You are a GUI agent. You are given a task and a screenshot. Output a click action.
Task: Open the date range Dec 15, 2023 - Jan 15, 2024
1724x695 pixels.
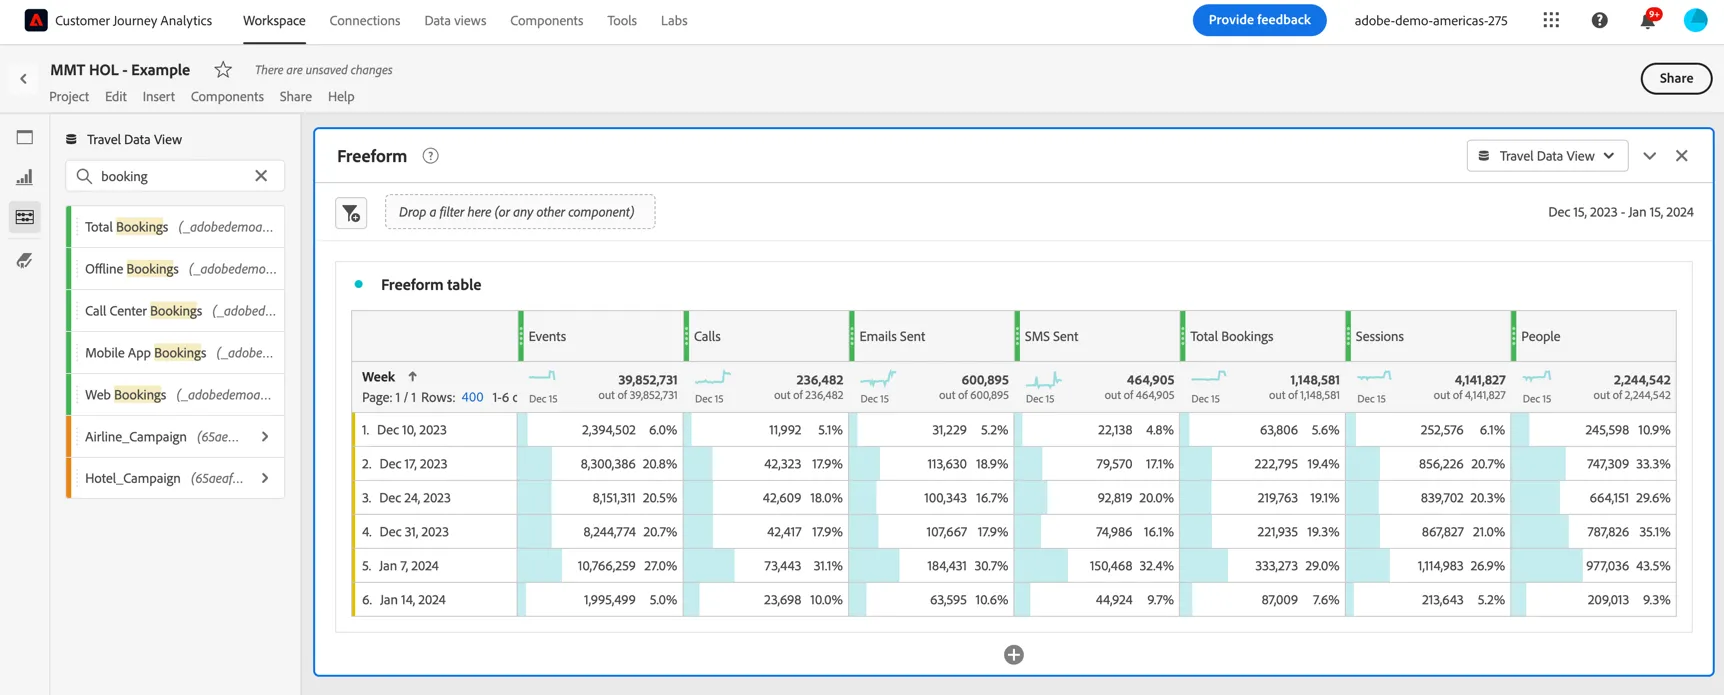1621,212
